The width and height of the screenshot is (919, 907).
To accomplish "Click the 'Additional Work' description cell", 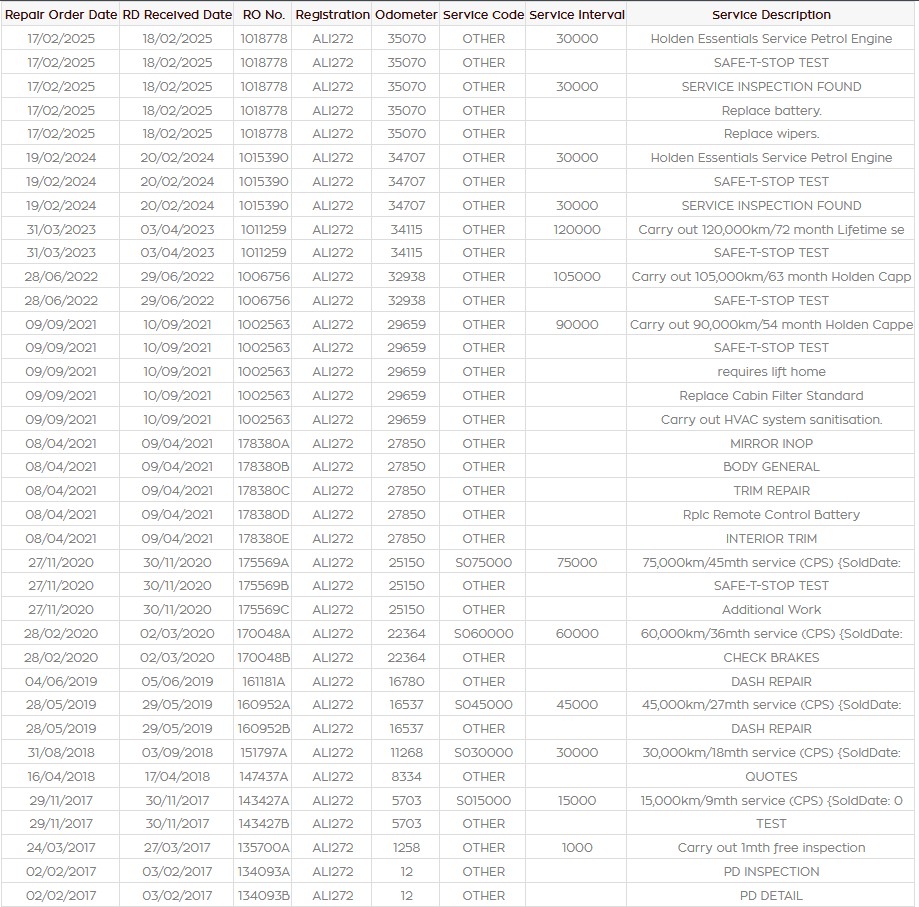I will point(771,609).
